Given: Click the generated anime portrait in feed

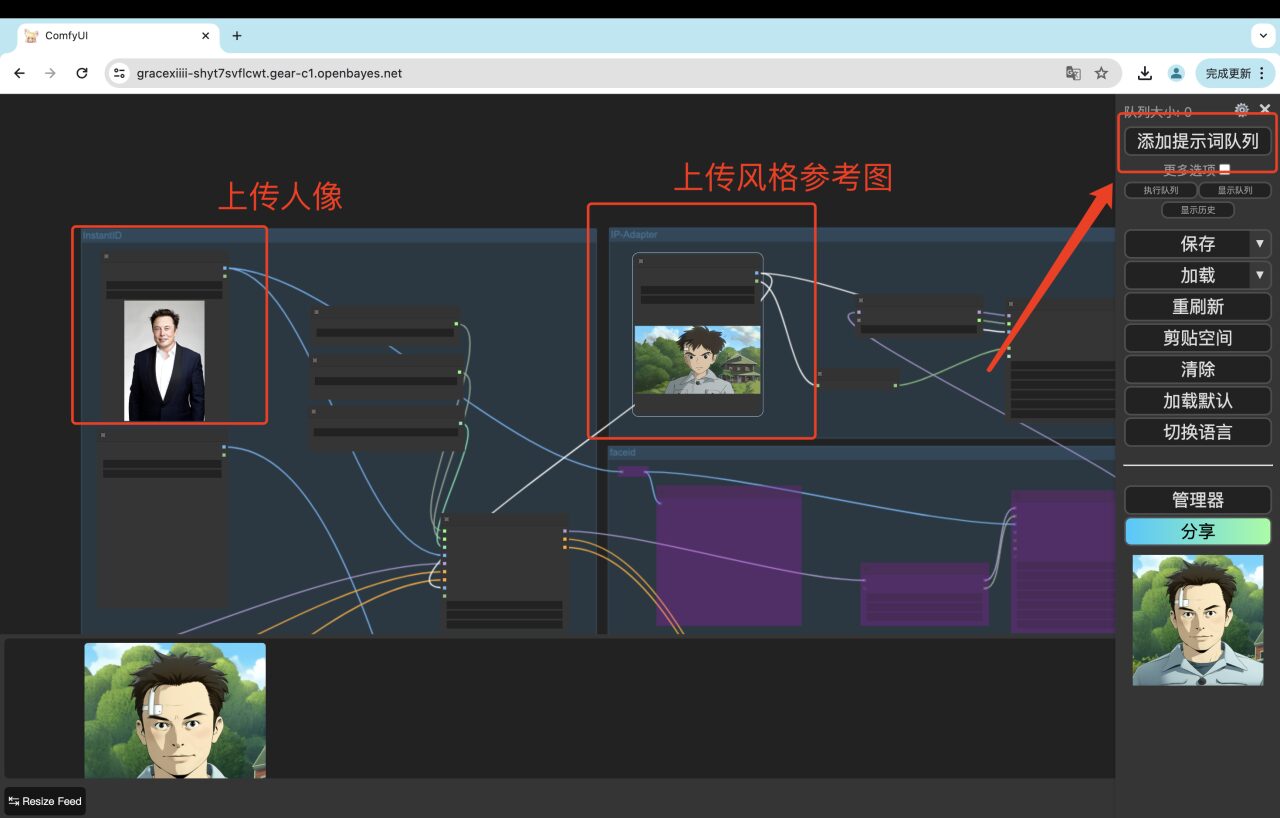Looking at the screenshot, I should click(175, 710).
